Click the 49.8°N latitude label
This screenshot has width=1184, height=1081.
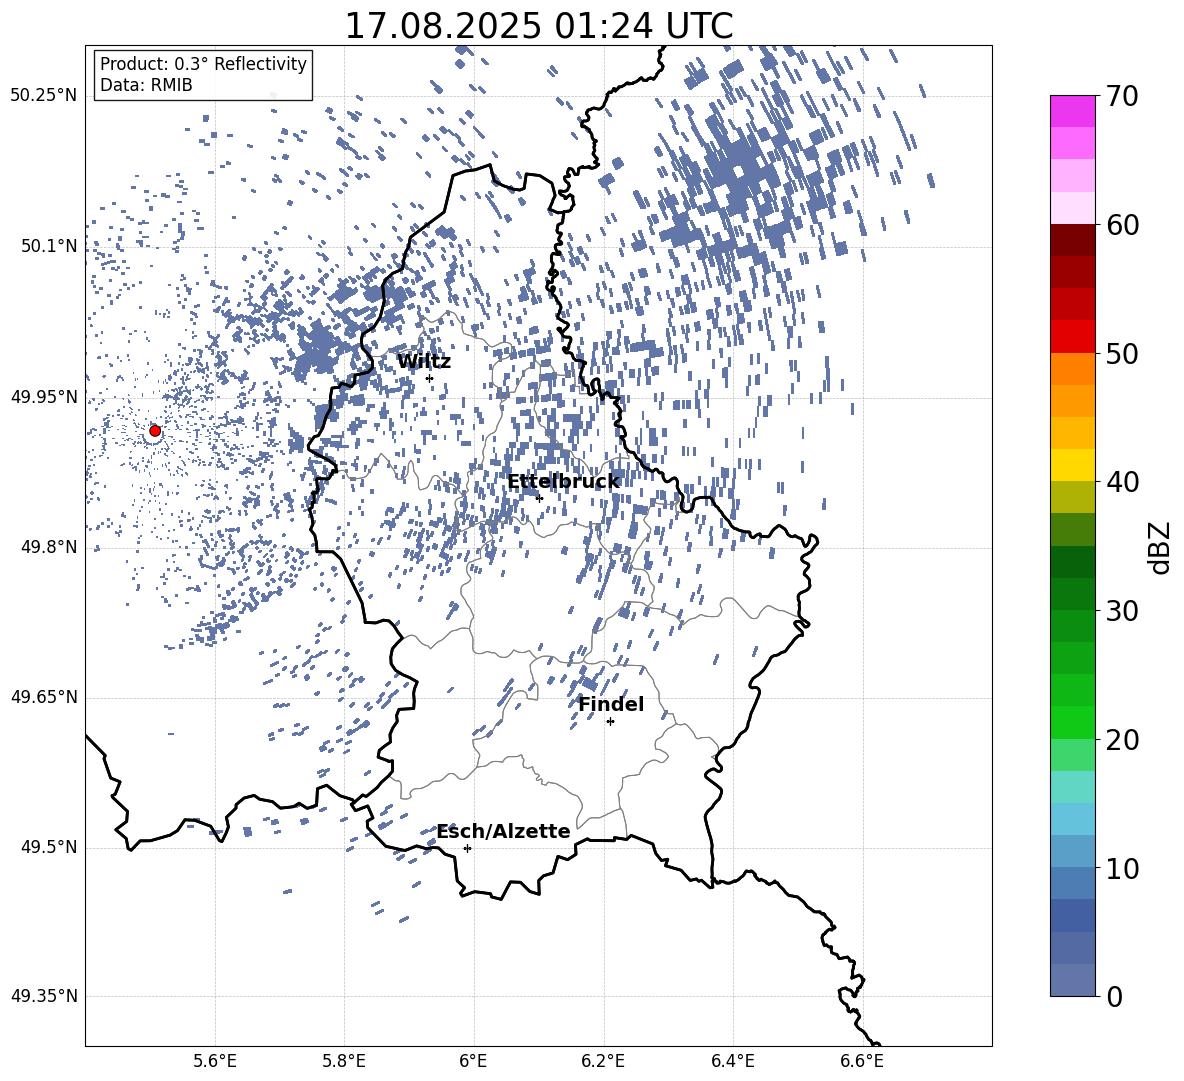pos(50,547)
